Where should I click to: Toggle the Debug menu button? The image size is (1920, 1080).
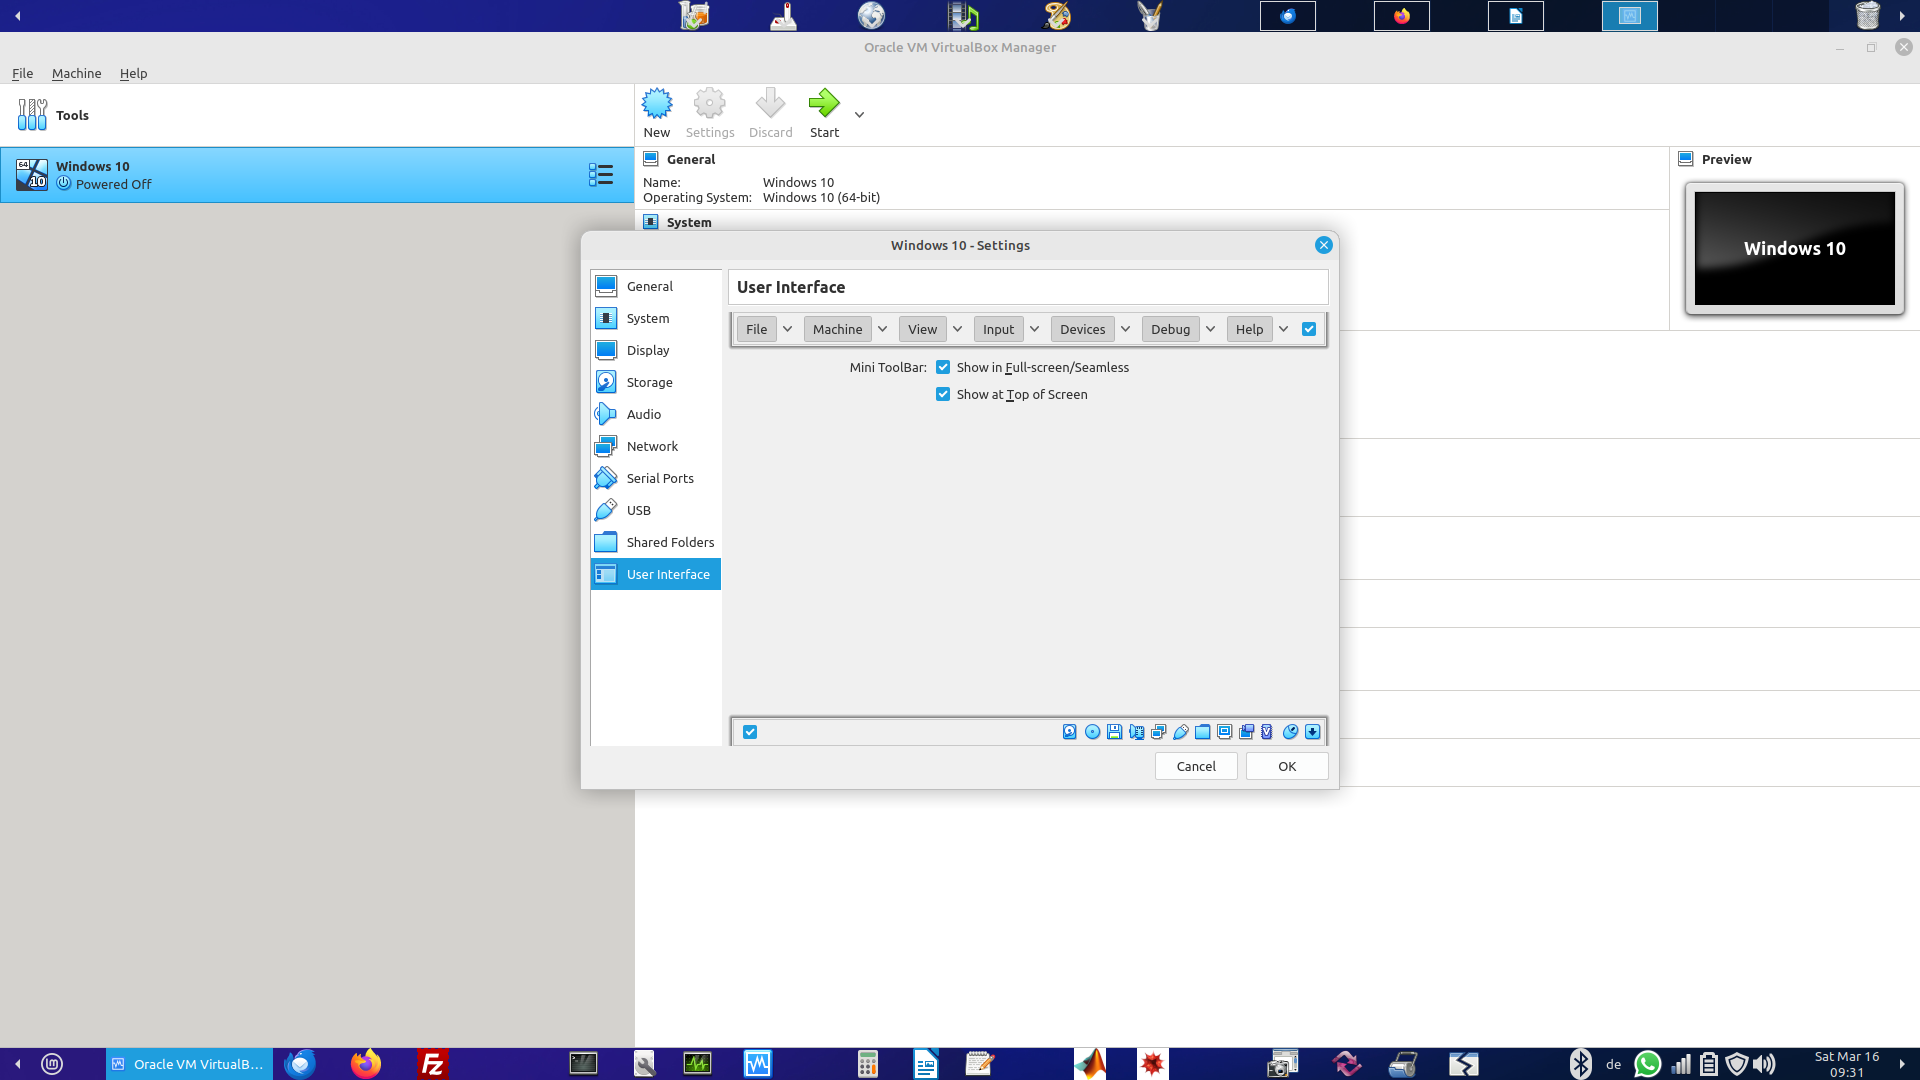pos(1170,329)
